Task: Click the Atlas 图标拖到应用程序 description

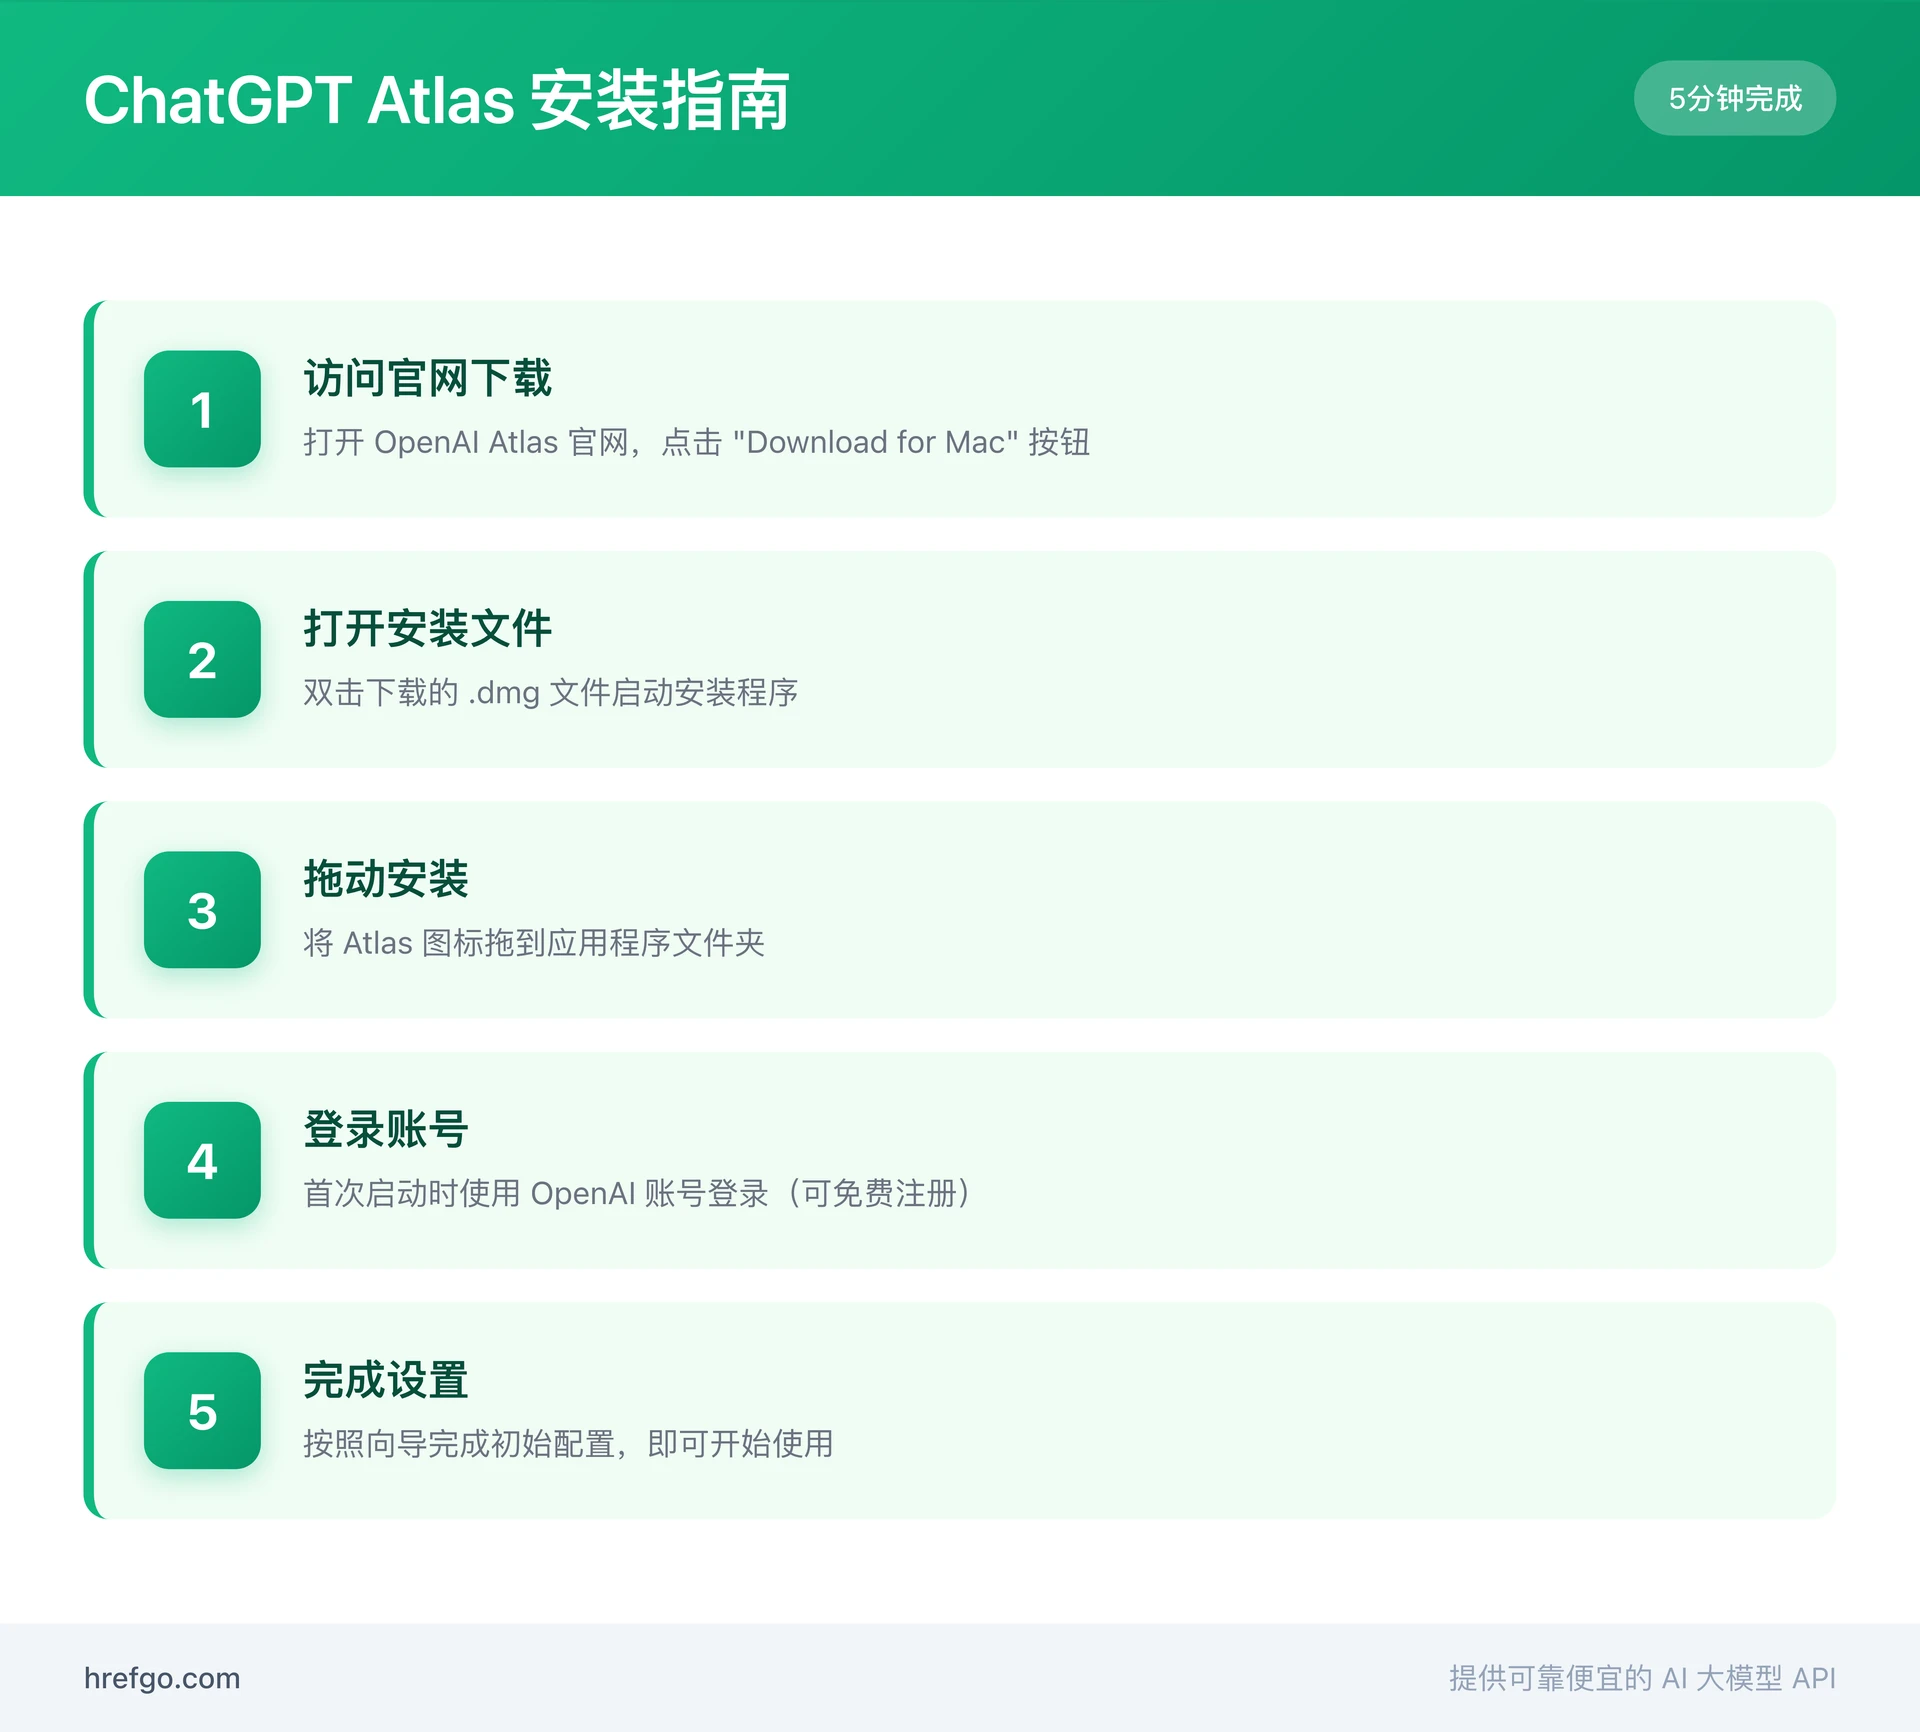Action: tap(534, 943)
